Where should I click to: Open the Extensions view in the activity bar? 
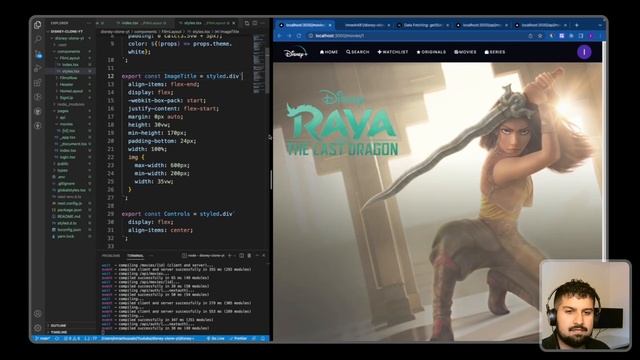click(38, 82)
